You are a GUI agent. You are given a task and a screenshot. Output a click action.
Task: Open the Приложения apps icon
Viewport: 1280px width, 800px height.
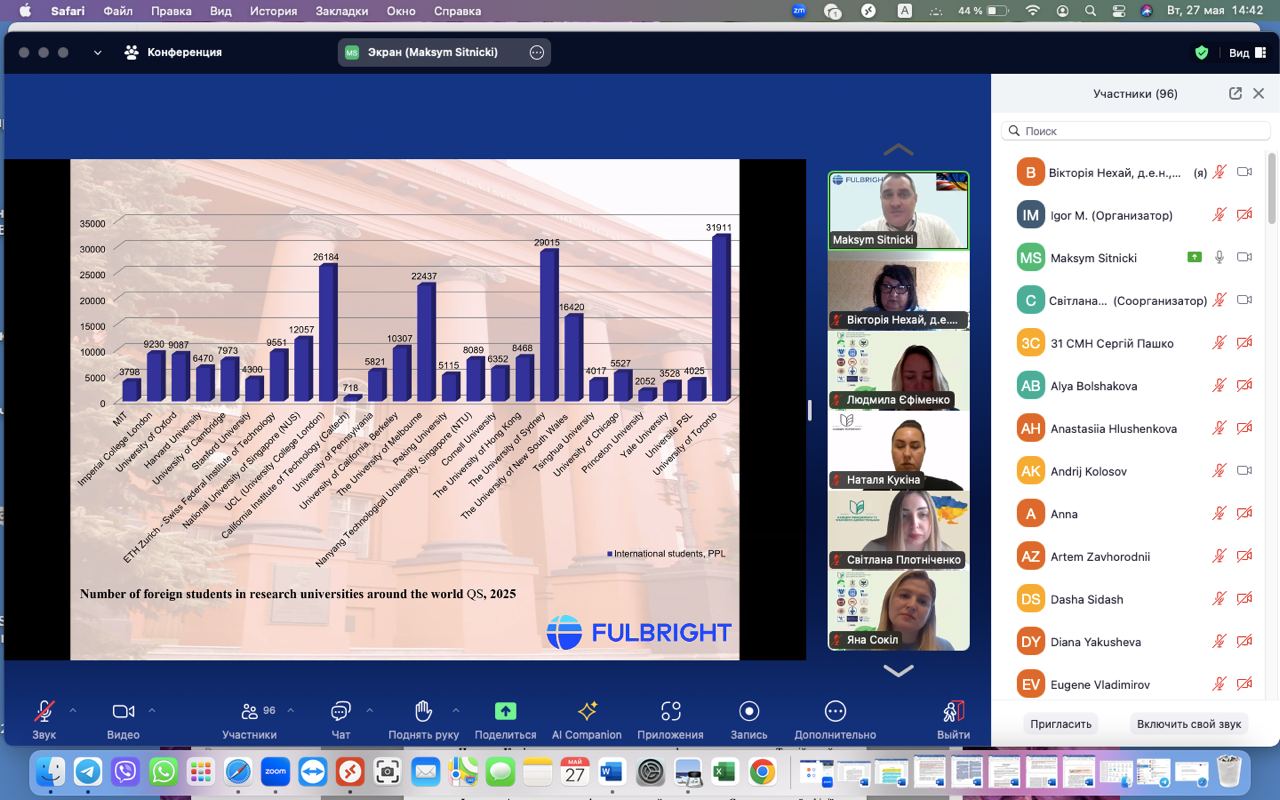670,711
